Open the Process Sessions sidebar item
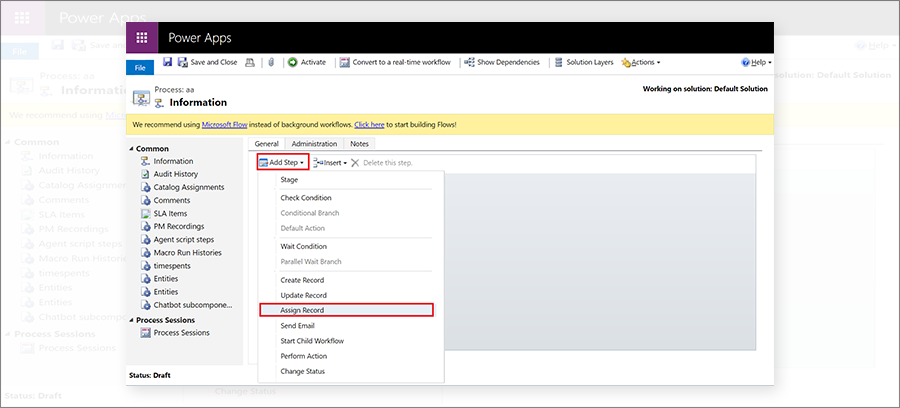This screenshot has height=408, width=900. tap(181, 333)
